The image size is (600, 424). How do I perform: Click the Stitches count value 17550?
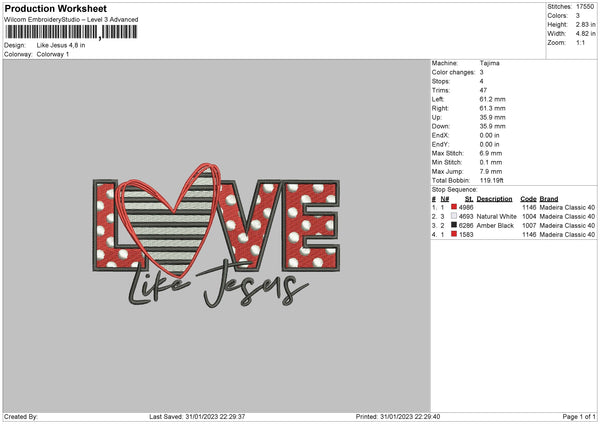[x=585, y=7]
